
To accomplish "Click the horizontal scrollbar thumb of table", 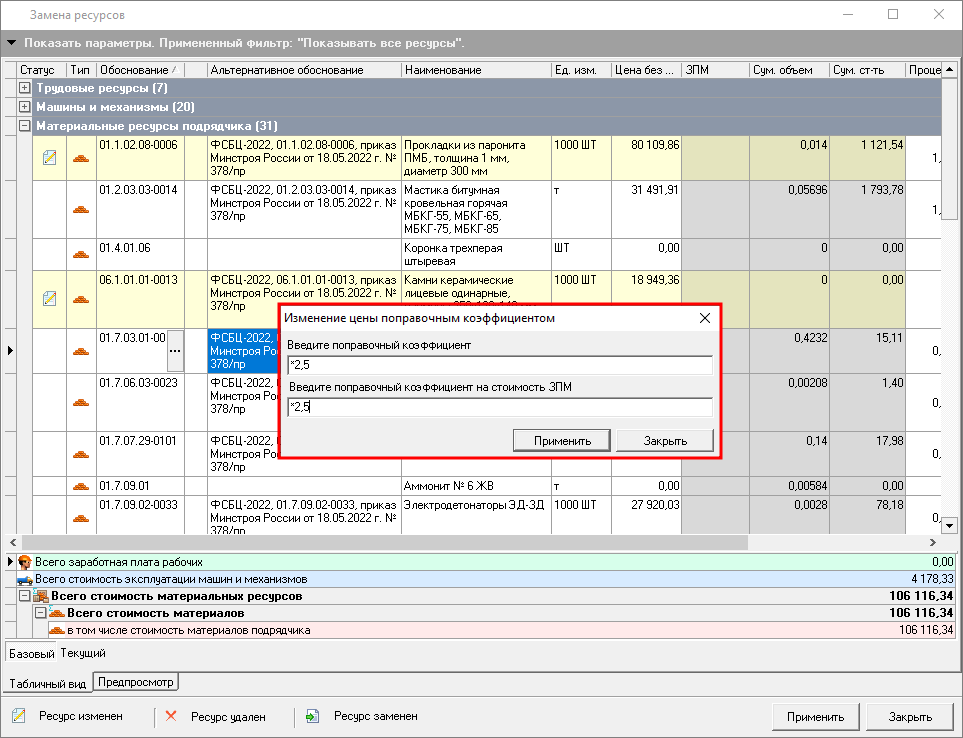I will point(385,543).
